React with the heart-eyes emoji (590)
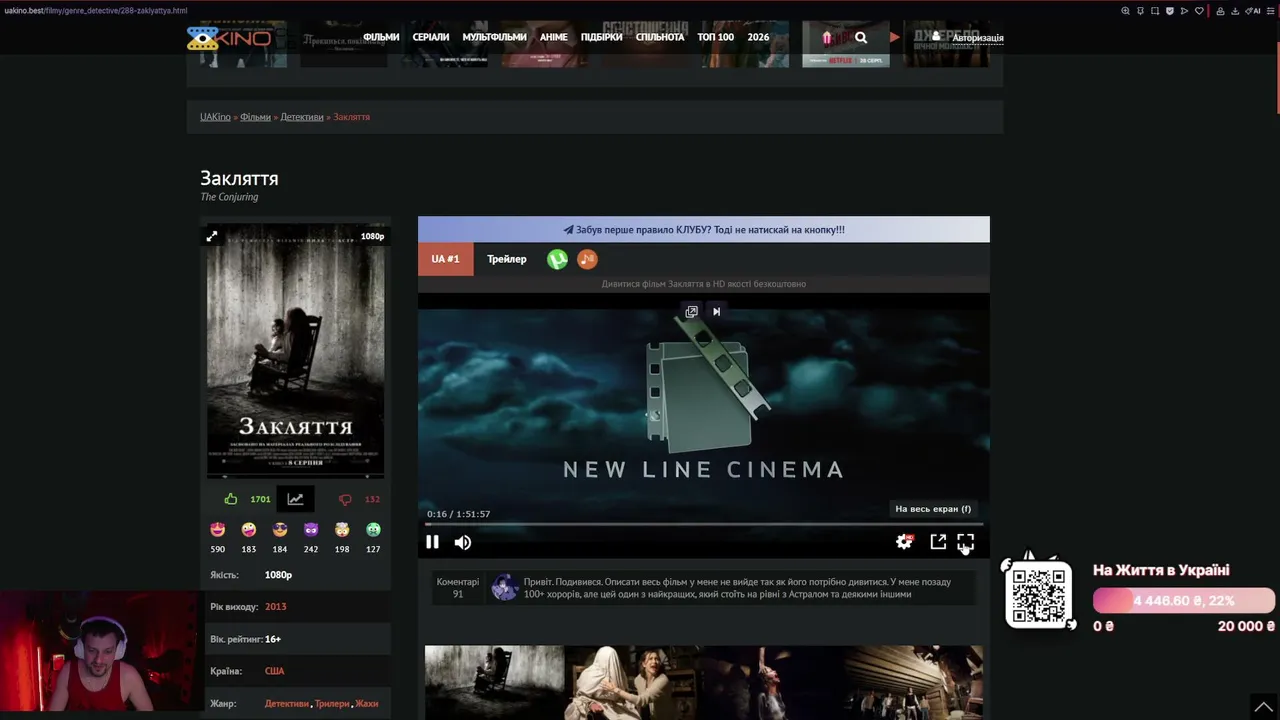This screenshot has height=720, width=1280. [x=218, y=530]
